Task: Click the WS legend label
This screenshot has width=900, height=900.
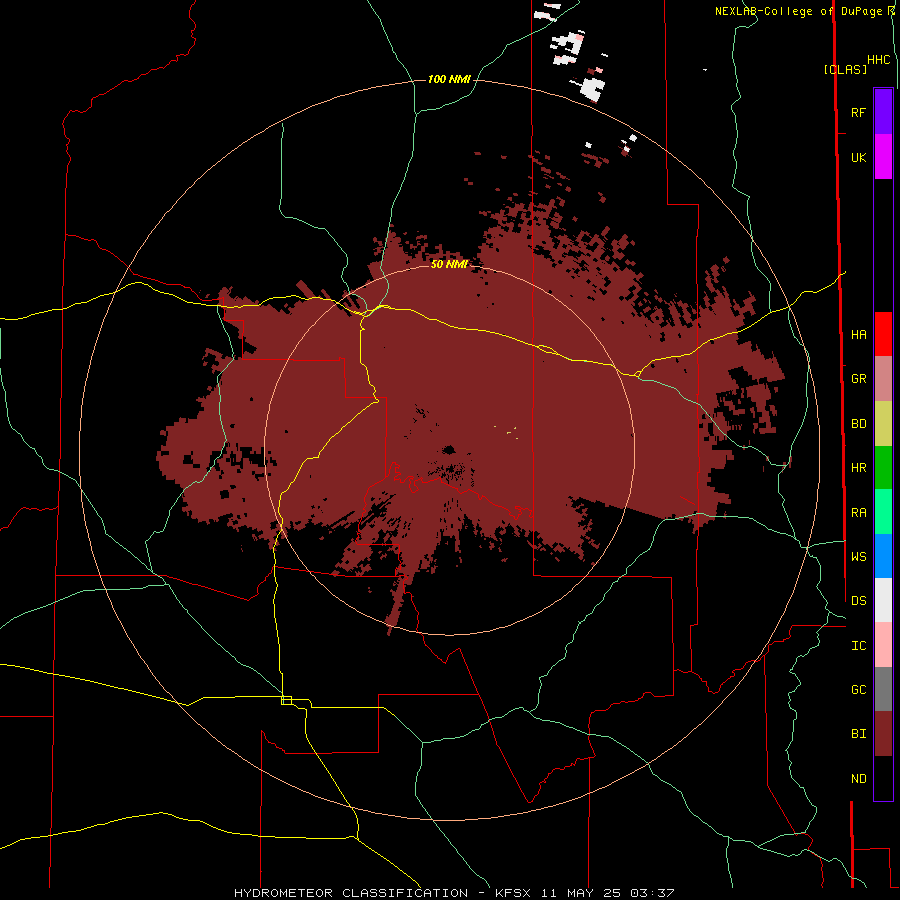Action: 858,556
